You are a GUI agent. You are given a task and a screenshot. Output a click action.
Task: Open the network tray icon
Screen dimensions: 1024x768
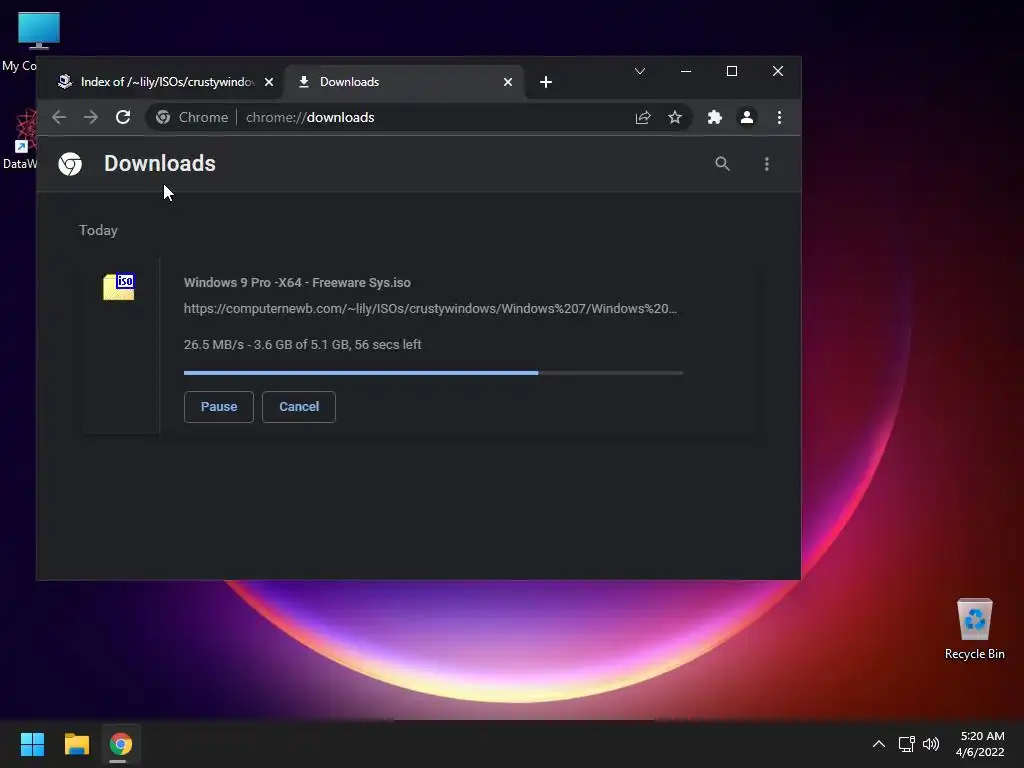point(906,744)
